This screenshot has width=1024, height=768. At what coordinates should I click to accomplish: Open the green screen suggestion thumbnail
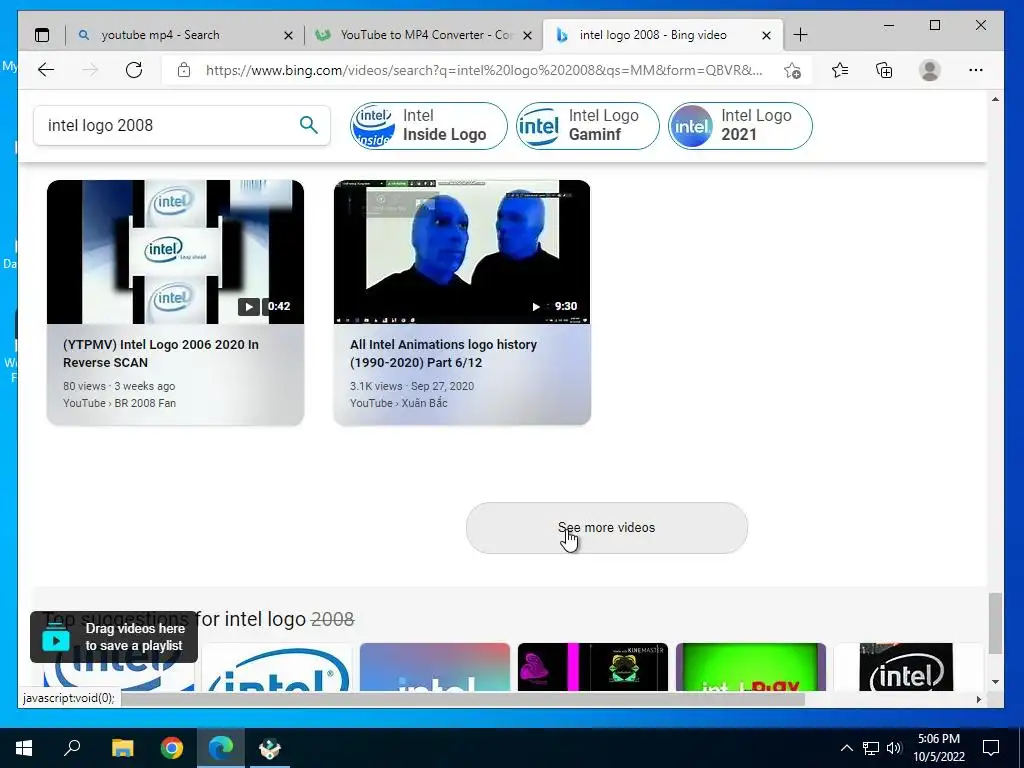point(751,667)
